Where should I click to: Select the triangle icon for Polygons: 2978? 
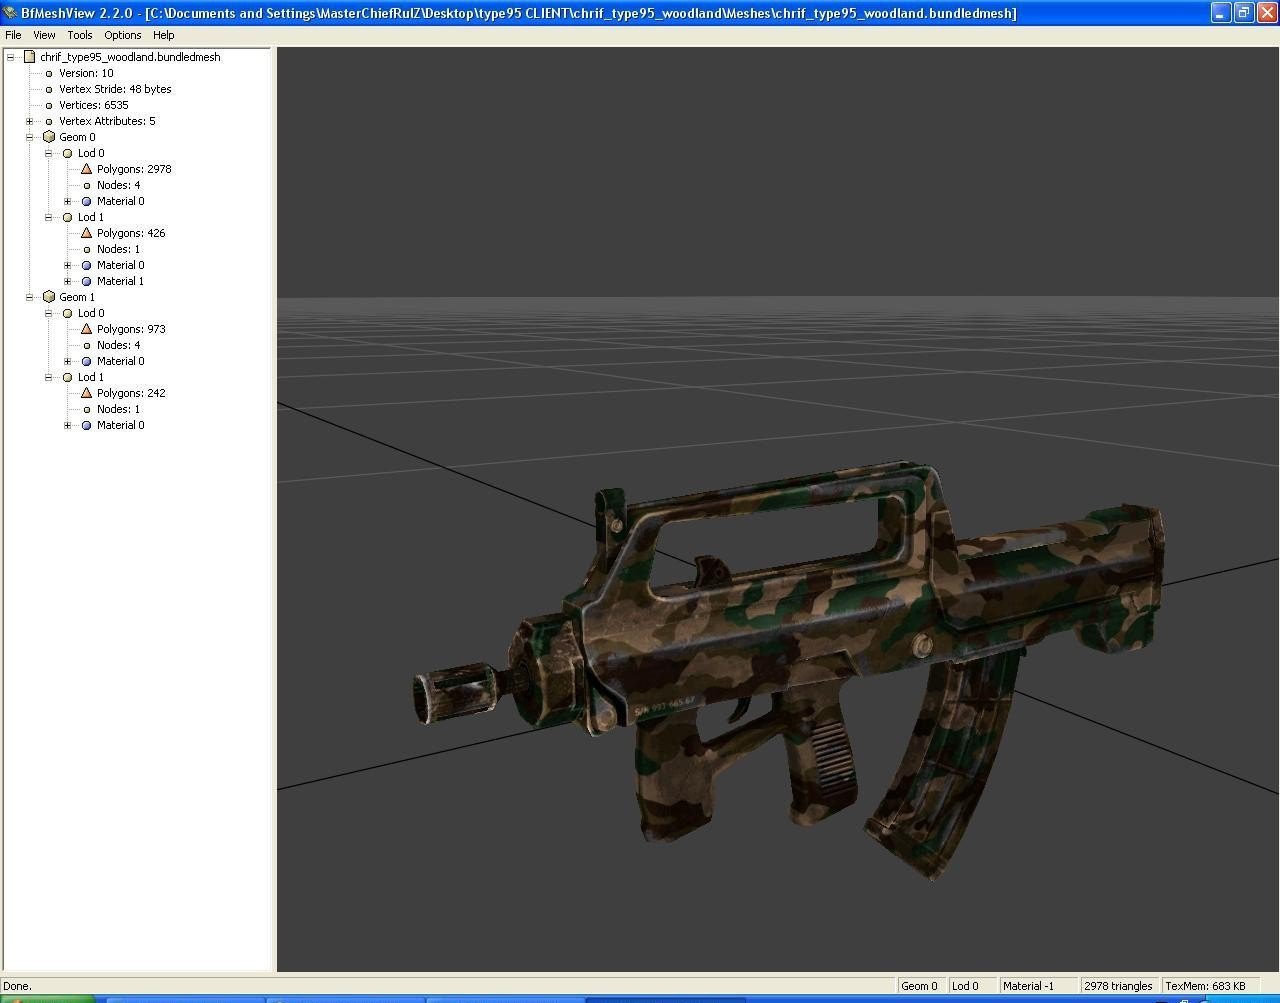pyautogui.click(x=87, y=169)
